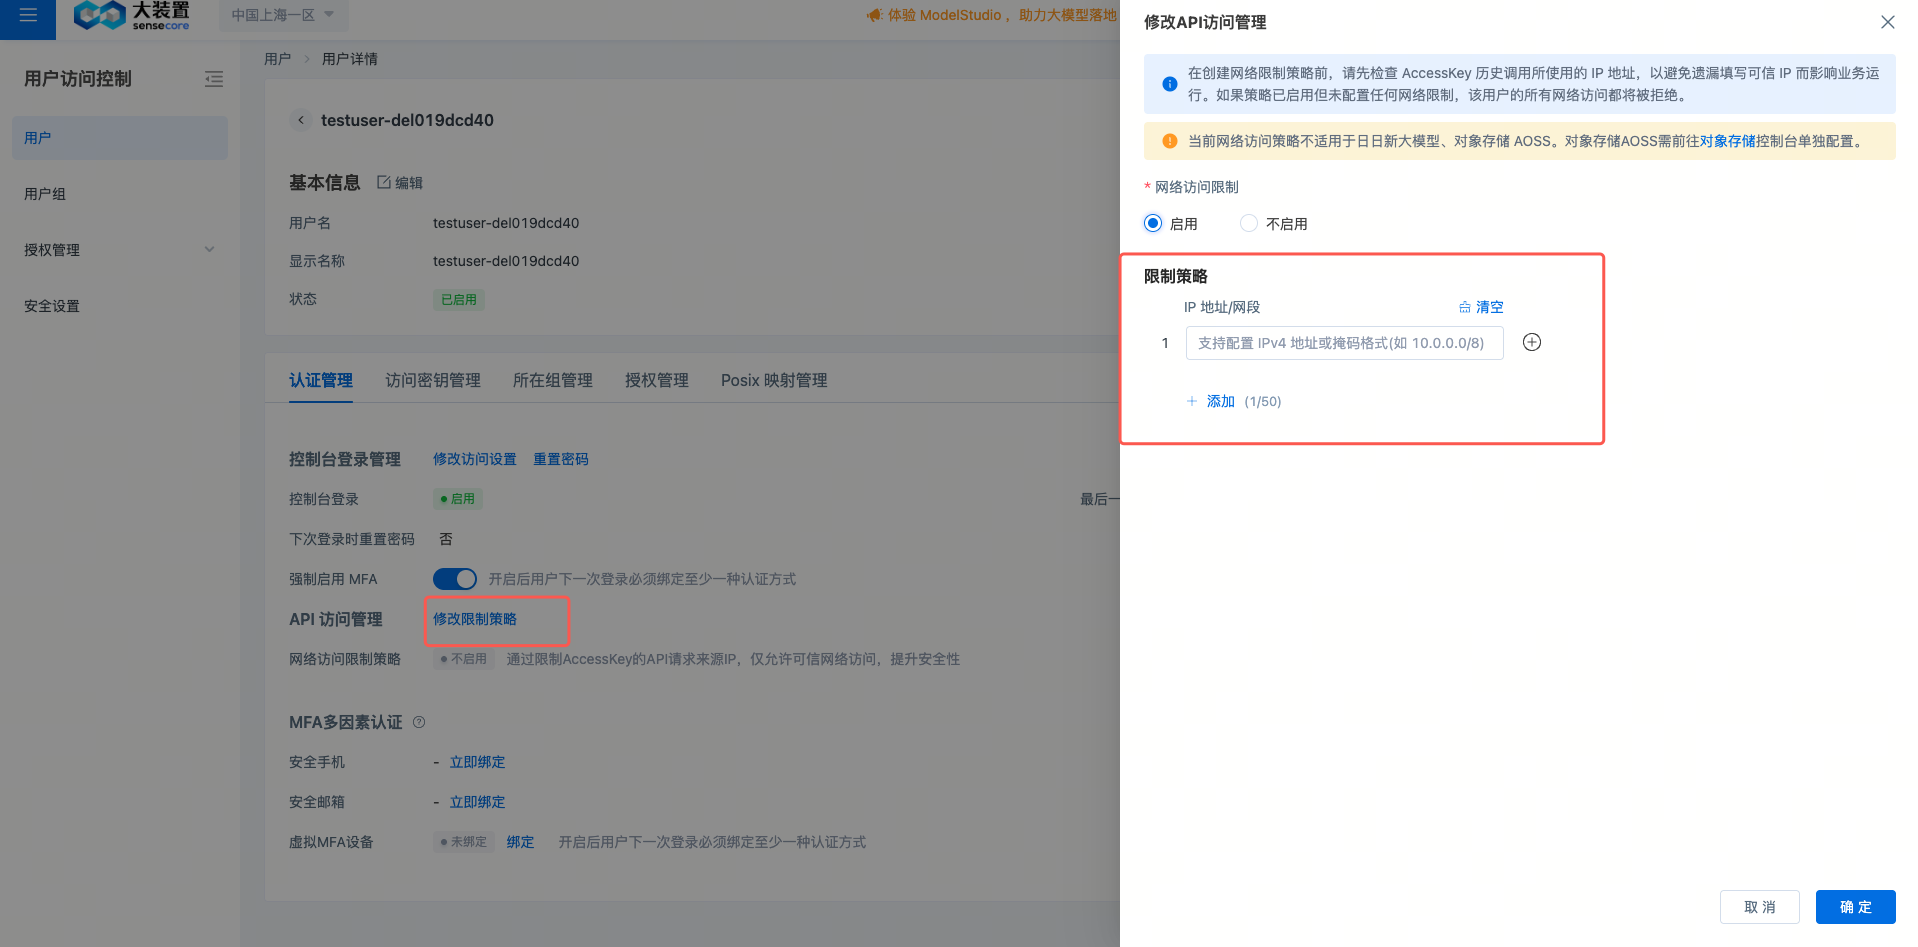Click the 用户详情 breadcrumb text
Screen dimensions: 1918x947
[x=350, y=59]
